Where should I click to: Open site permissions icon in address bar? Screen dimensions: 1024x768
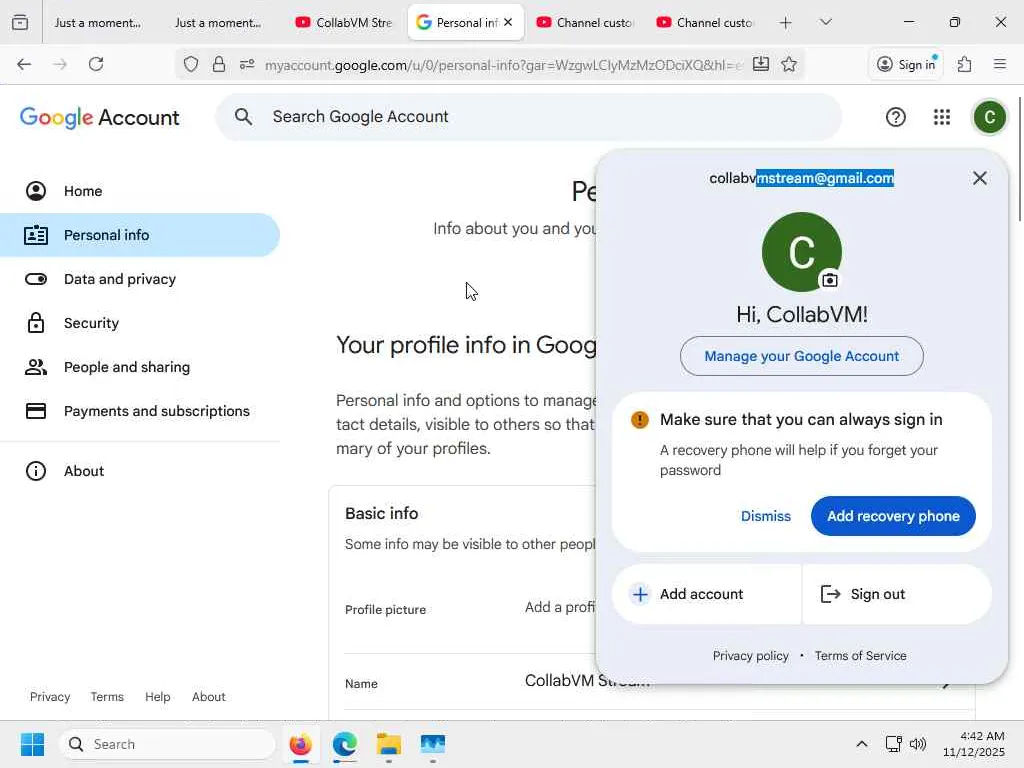pos(247,64)
